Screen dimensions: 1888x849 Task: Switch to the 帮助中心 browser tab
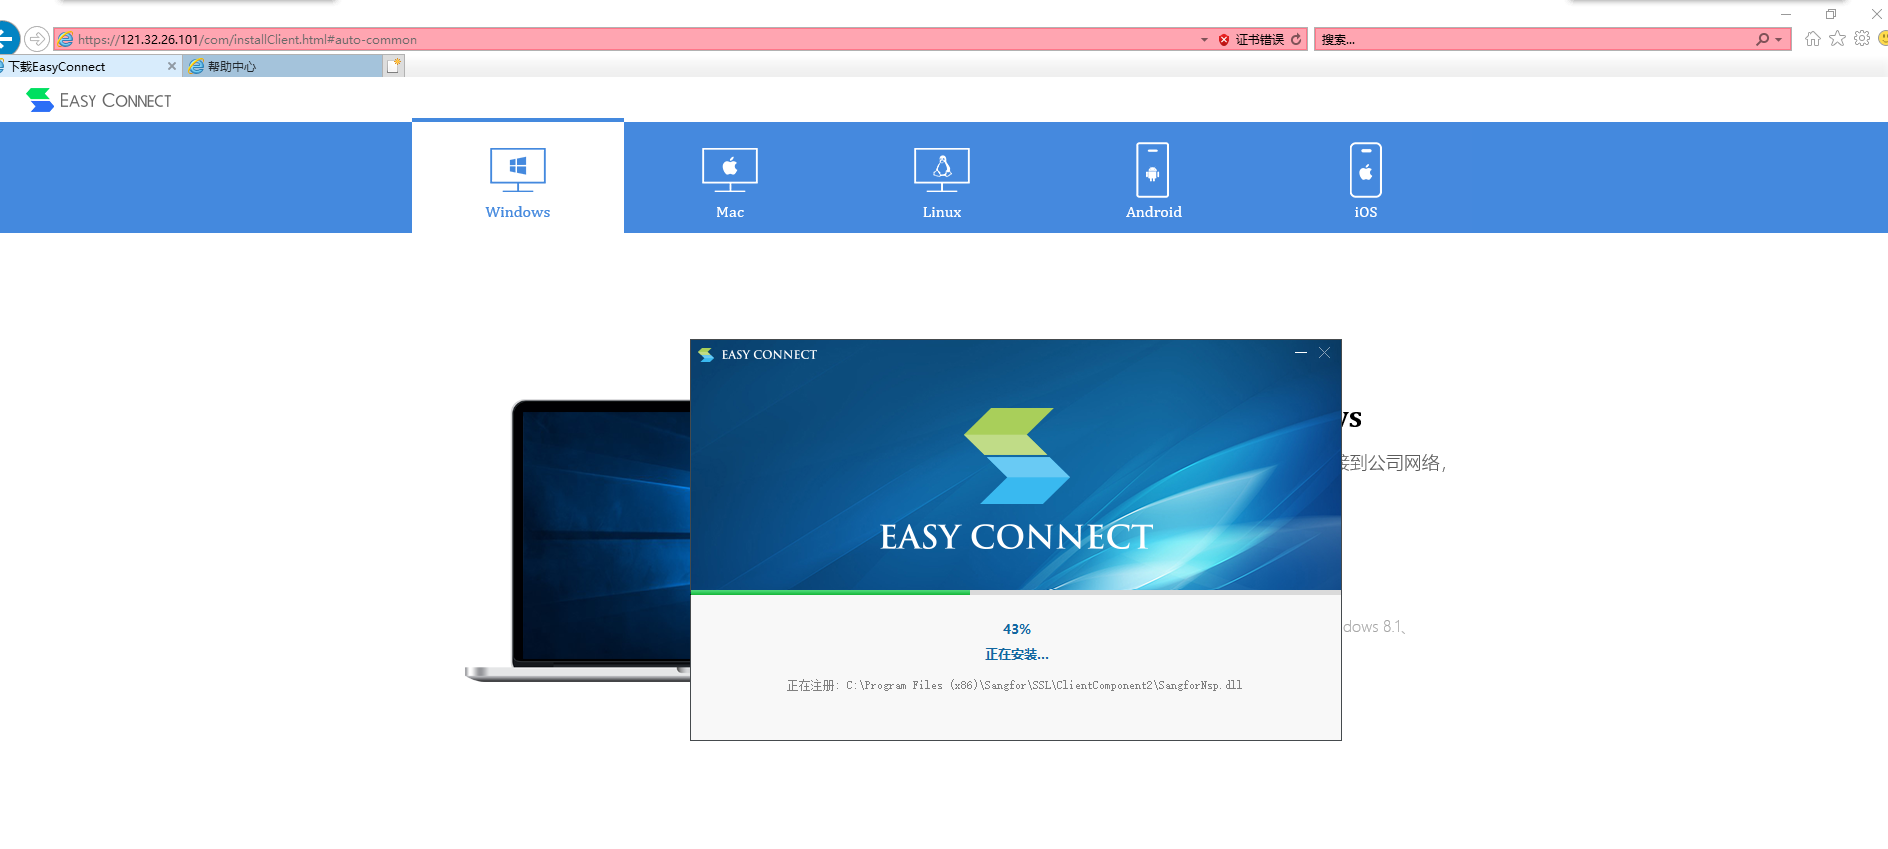(x=283, y=66)
